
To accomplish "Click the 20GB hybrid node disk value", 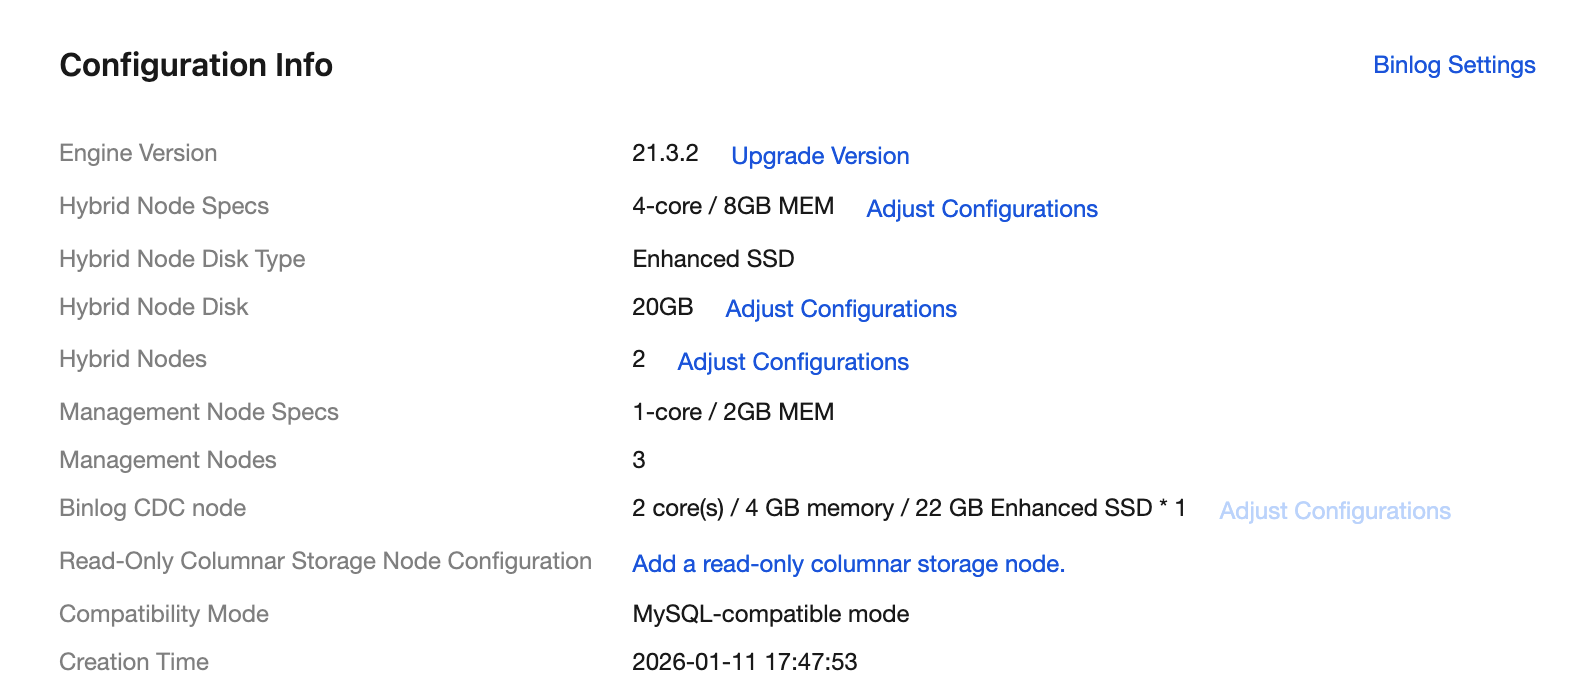I will (x=662, y=307).
